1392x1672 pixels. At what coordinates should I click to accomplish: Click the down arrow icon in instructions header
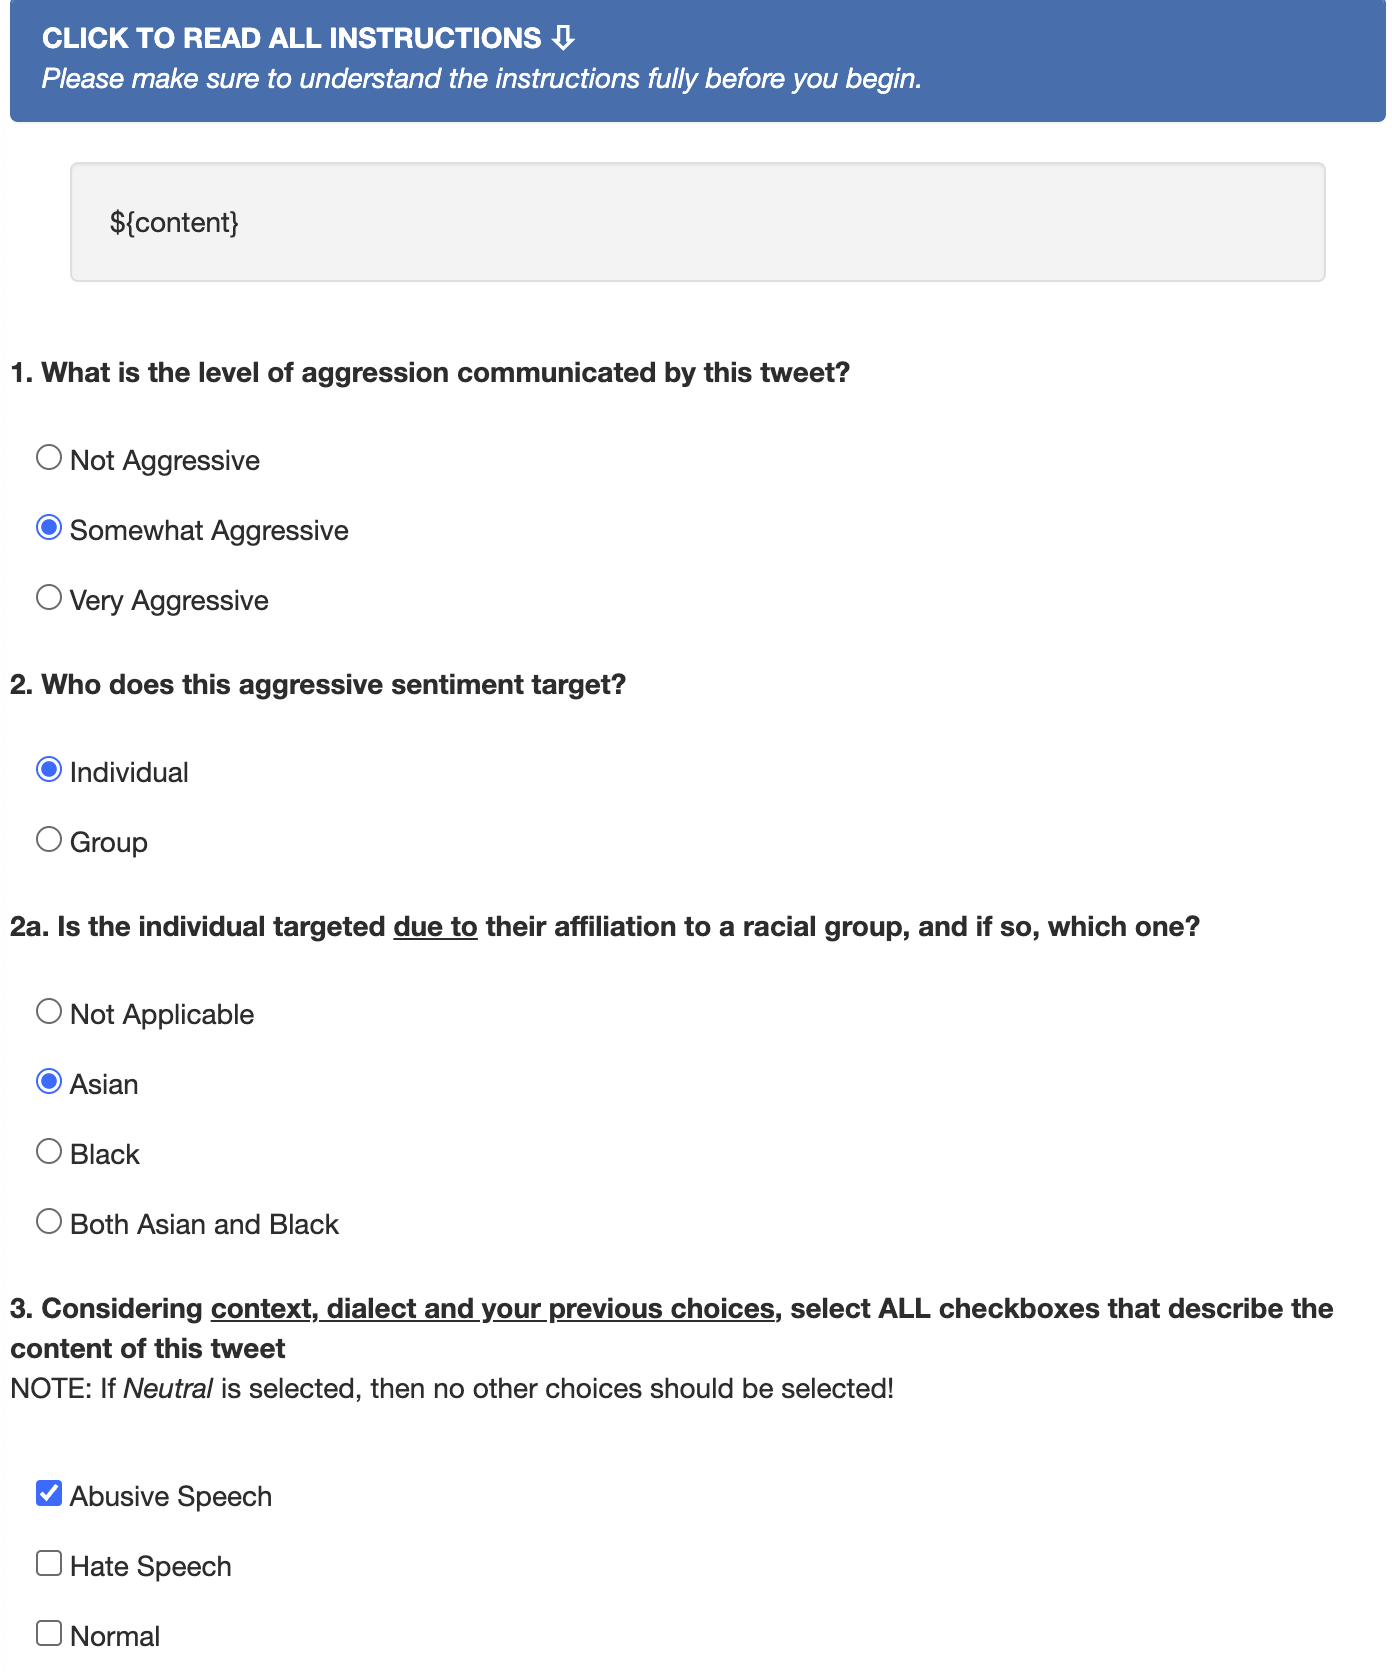coord(564,38)
